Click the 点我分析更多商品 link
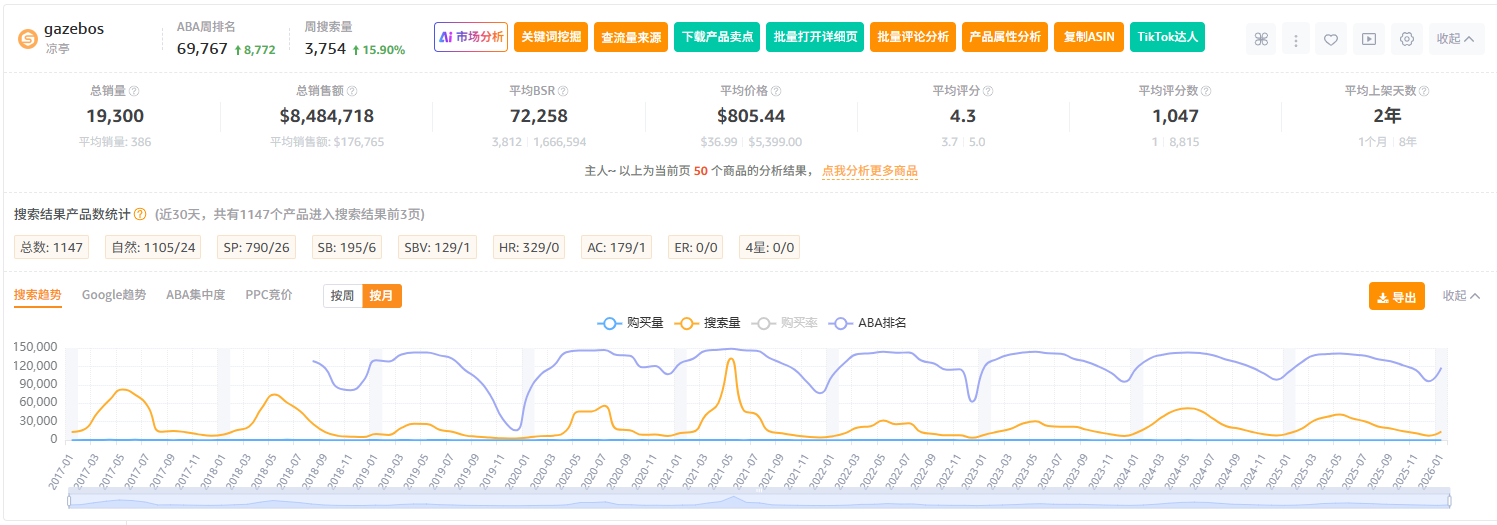This screenshot has width=1497, height=525. (x=869, y=171)
